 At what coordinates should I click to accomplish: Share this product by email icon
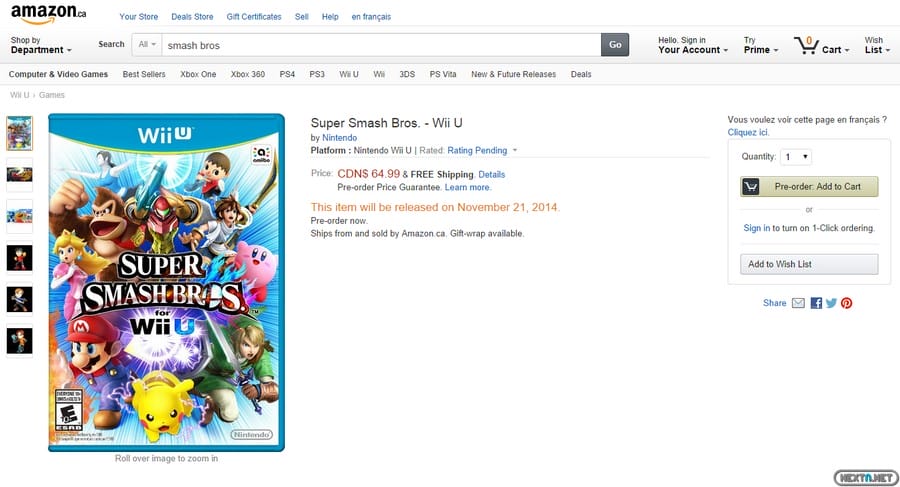798,303
